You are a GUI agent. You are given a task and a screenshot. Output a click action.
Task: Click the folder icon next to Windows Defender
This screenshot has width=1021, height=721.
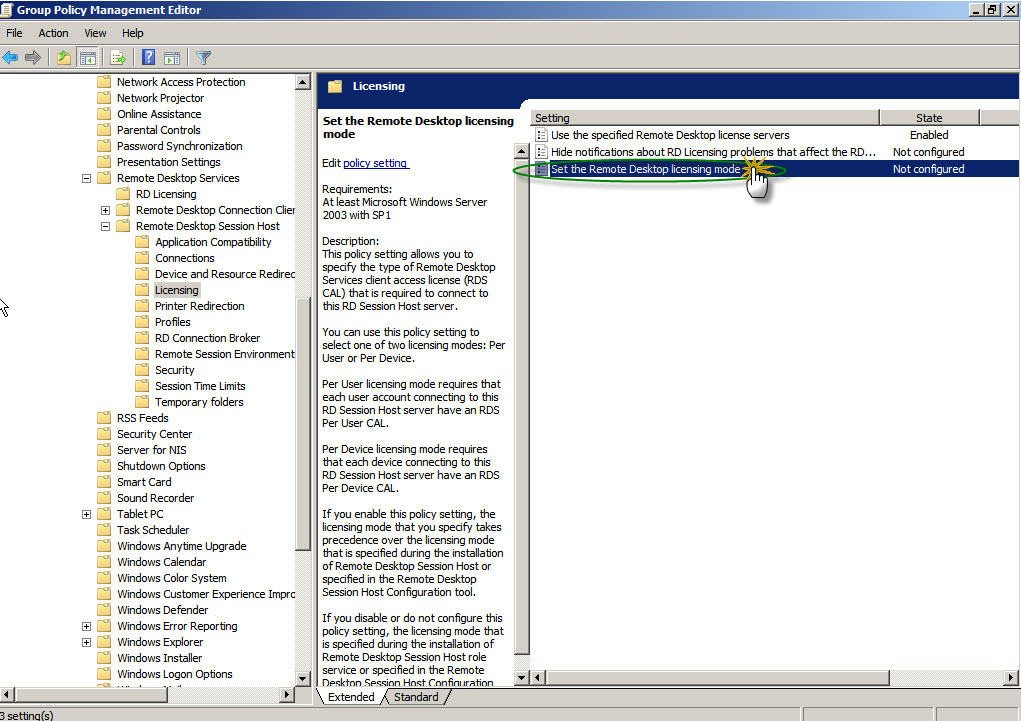click(x=104, y=610)
